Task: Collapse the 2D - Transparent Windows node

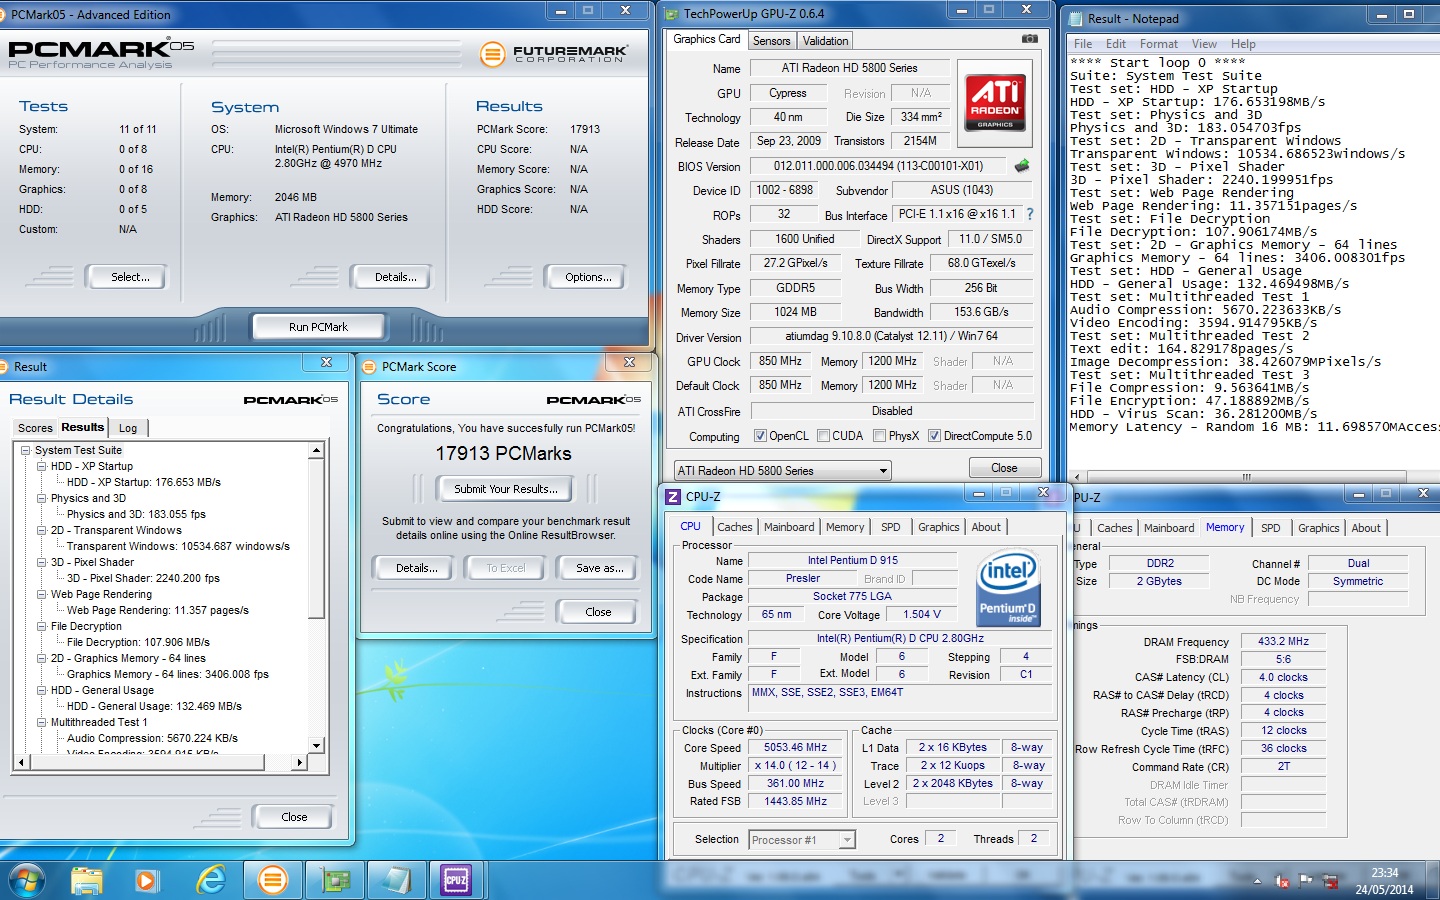Action: tap(42, 530)
